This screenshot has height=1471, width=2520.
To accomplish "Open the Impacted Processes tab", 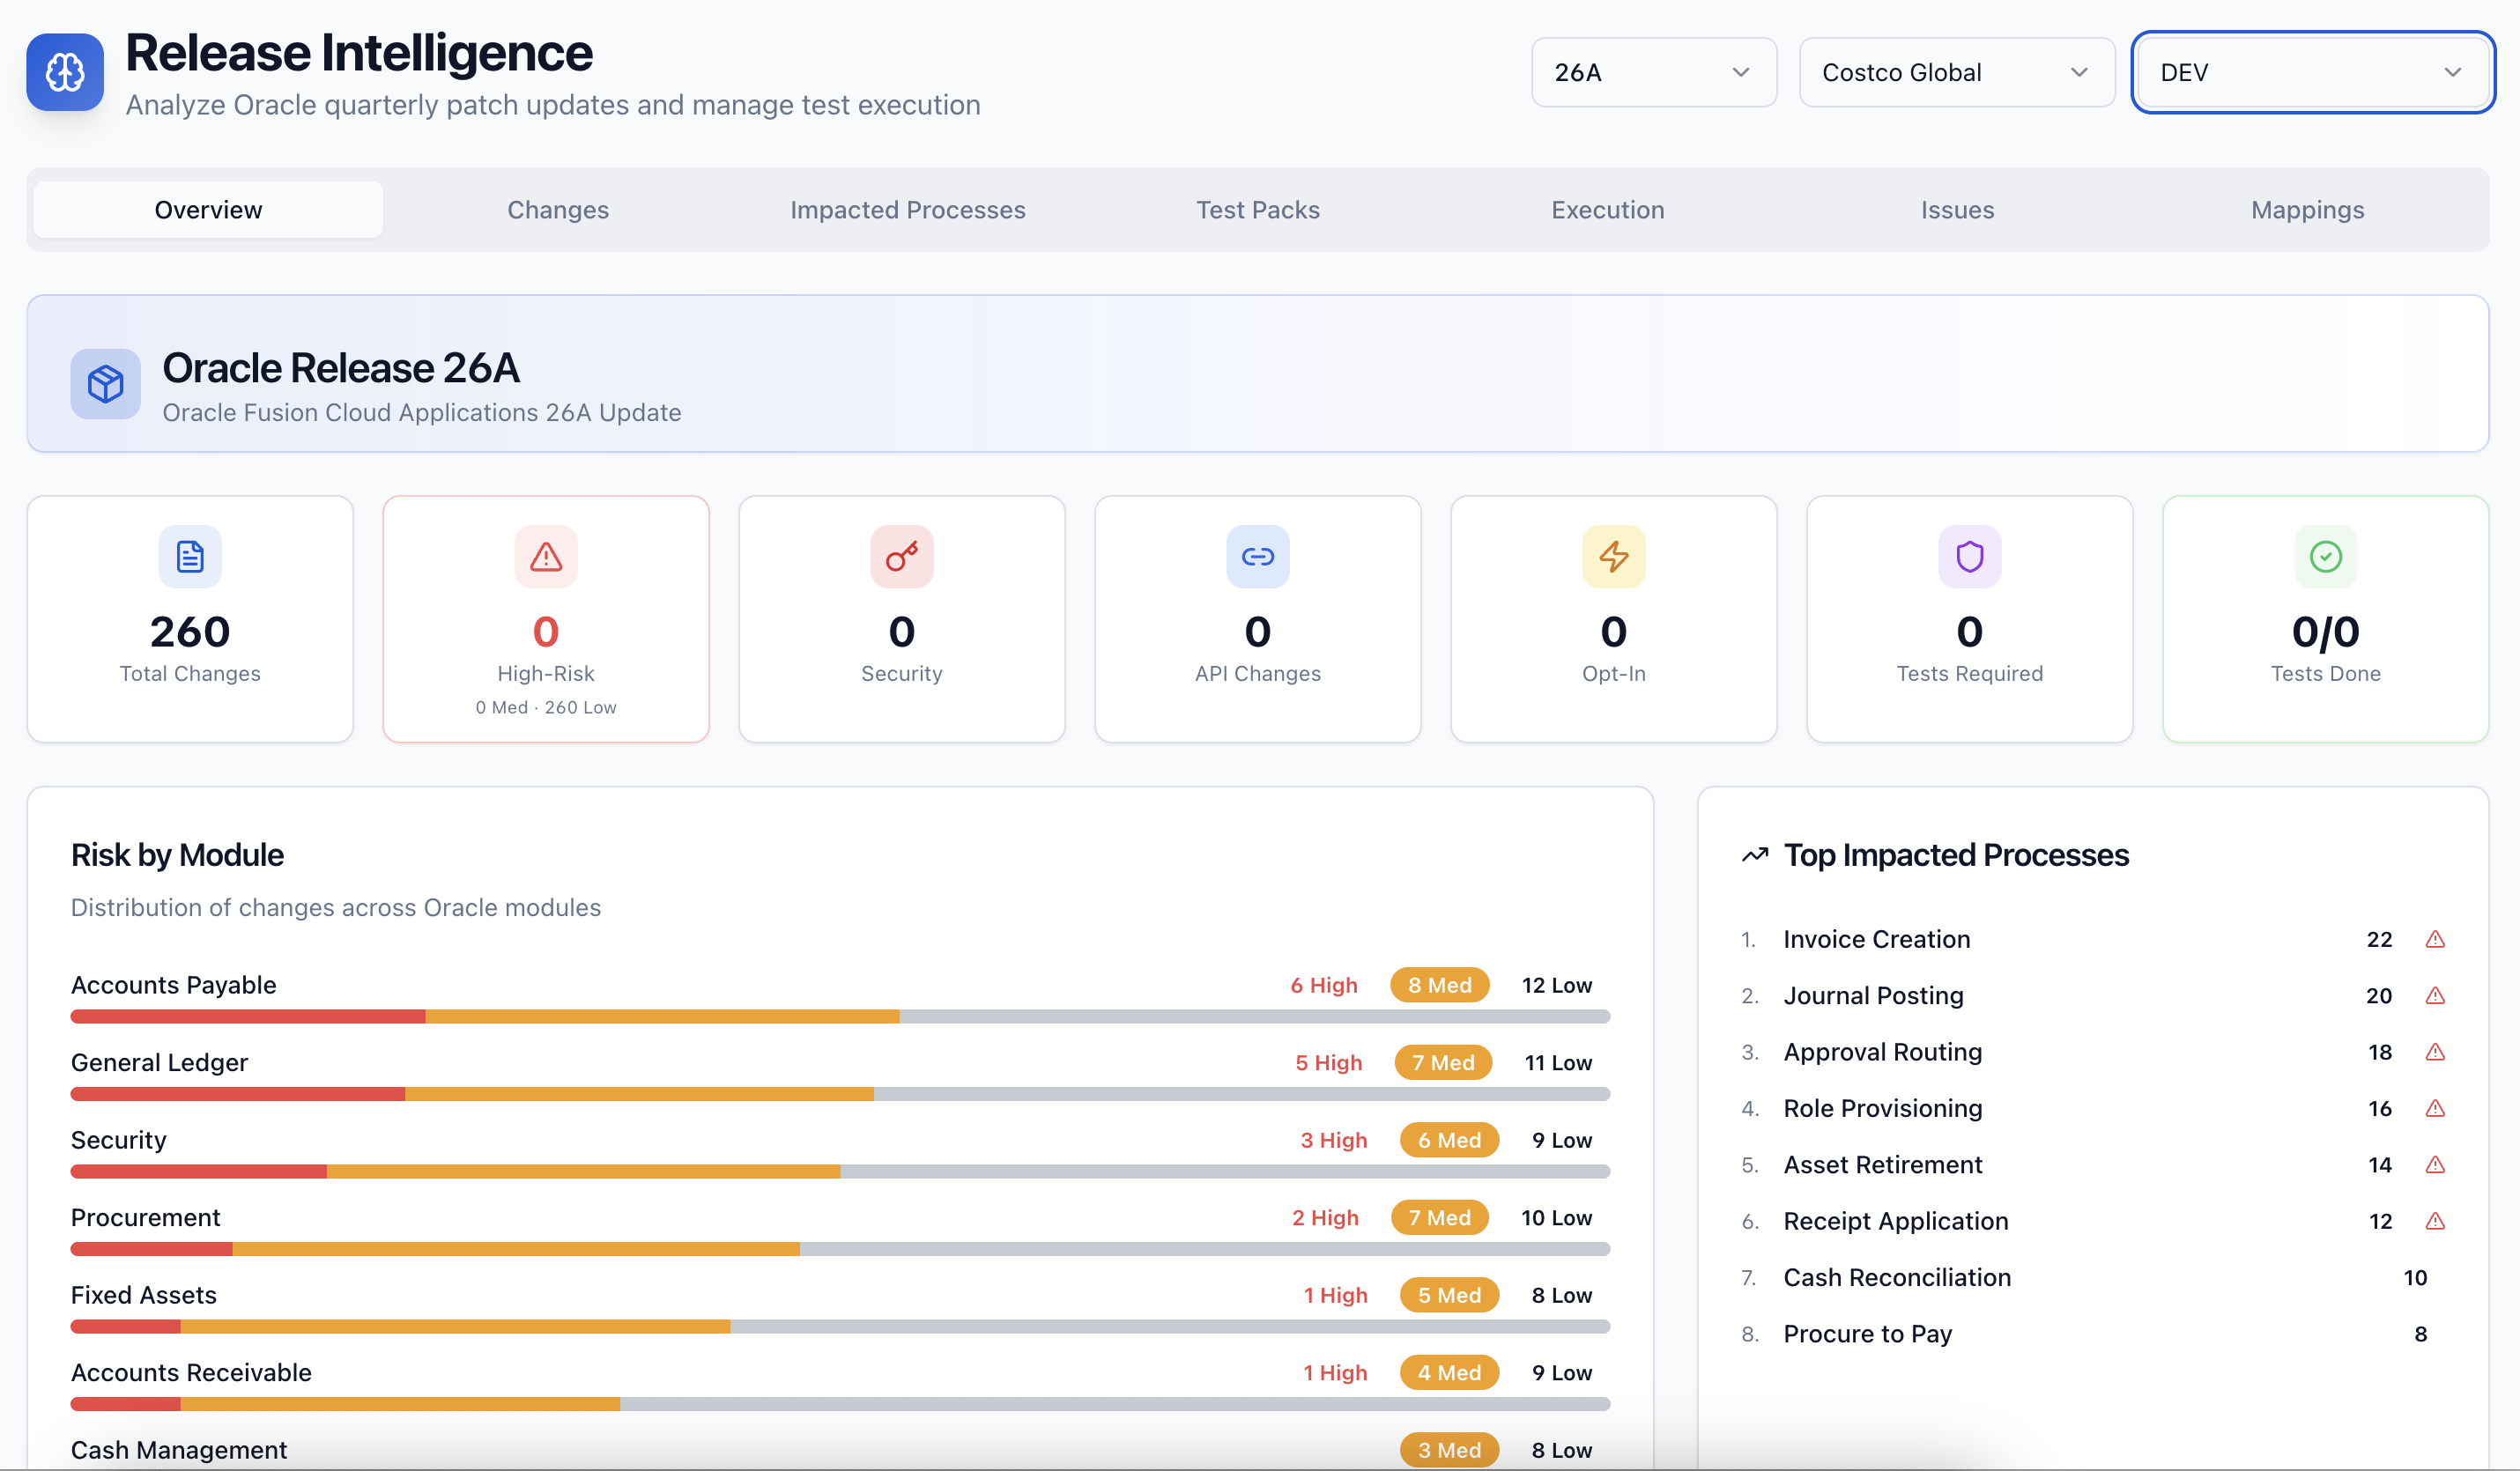I will [x=907, y=209].
